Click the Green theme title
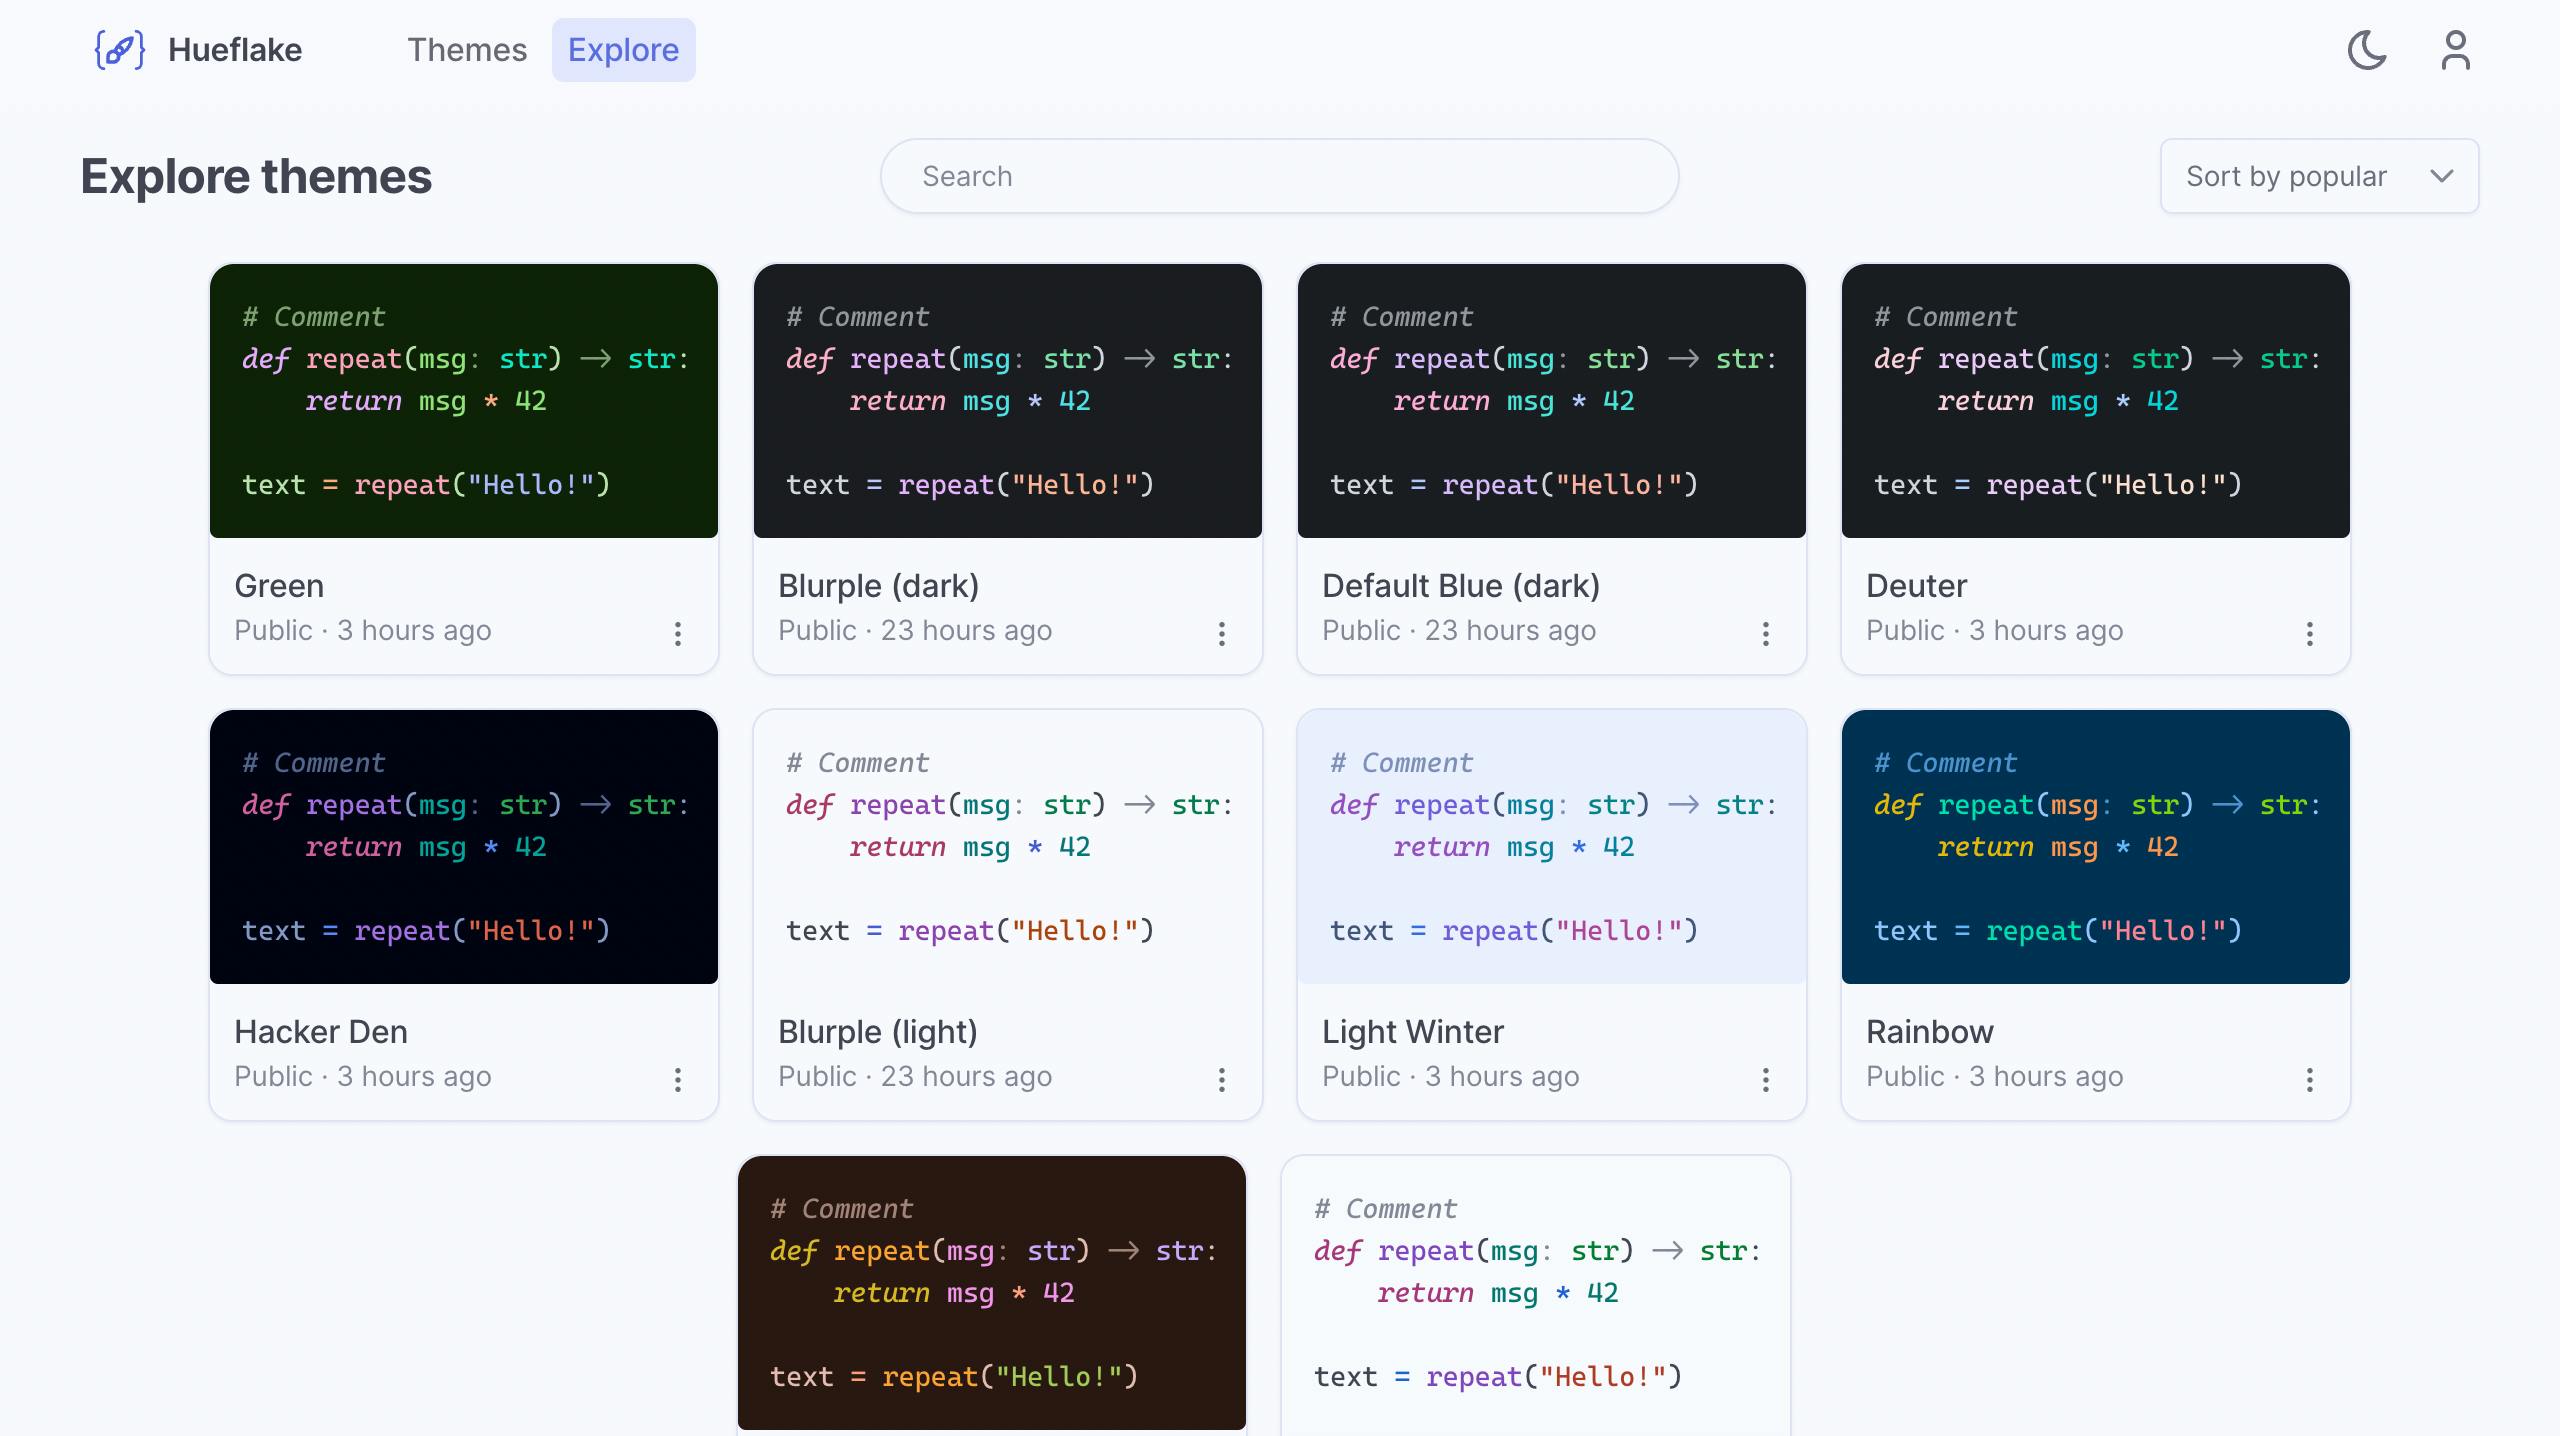 279,586
